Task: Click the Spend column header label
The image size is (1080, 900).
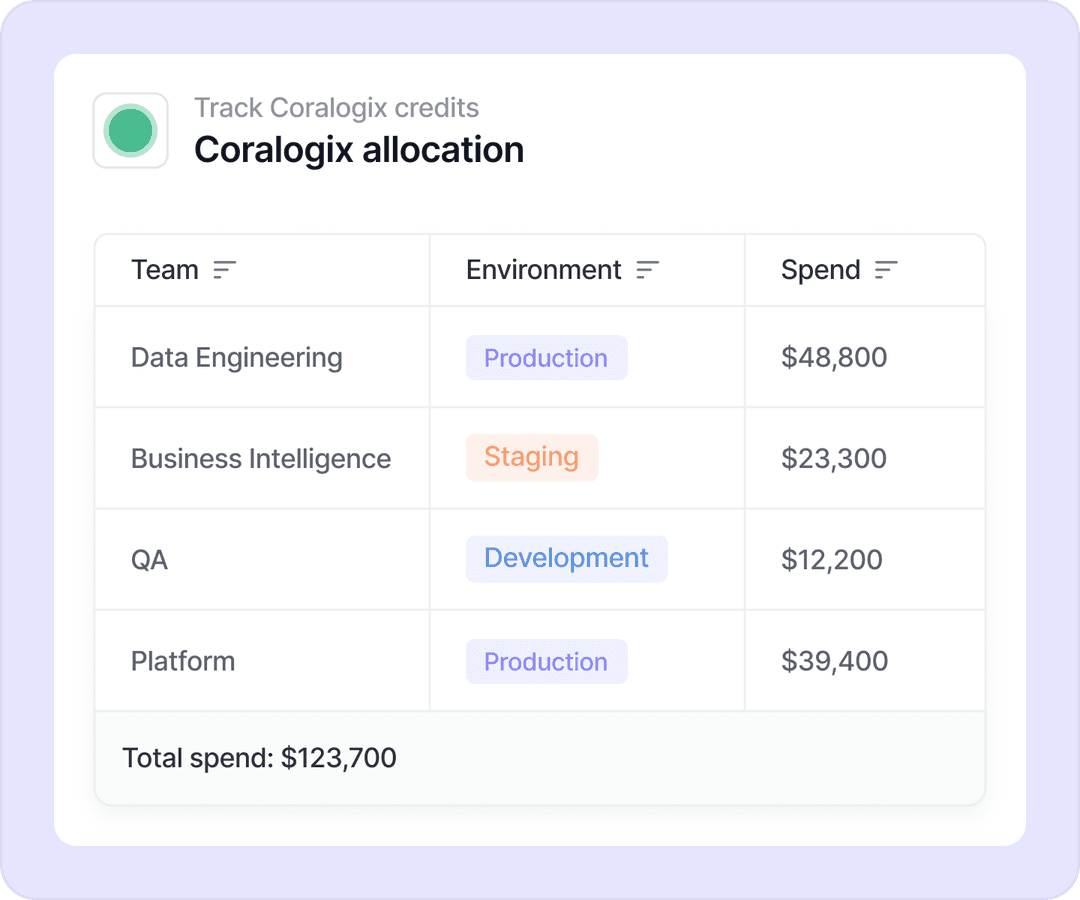Action: pos(820,270)
